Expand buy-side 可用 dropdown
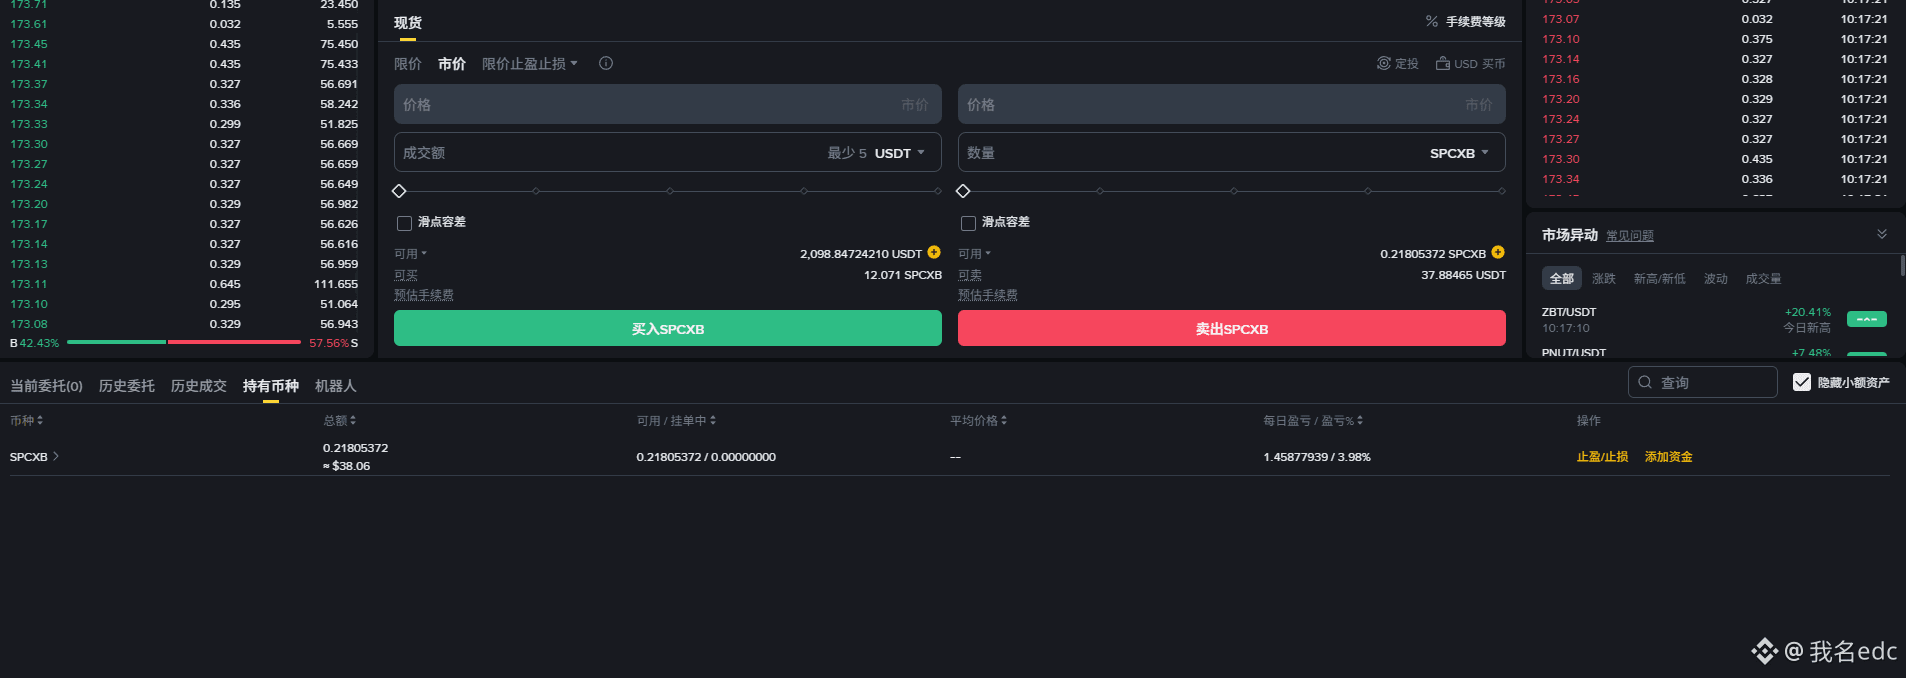The image size is (1906, 678). (x=410, y=254)
